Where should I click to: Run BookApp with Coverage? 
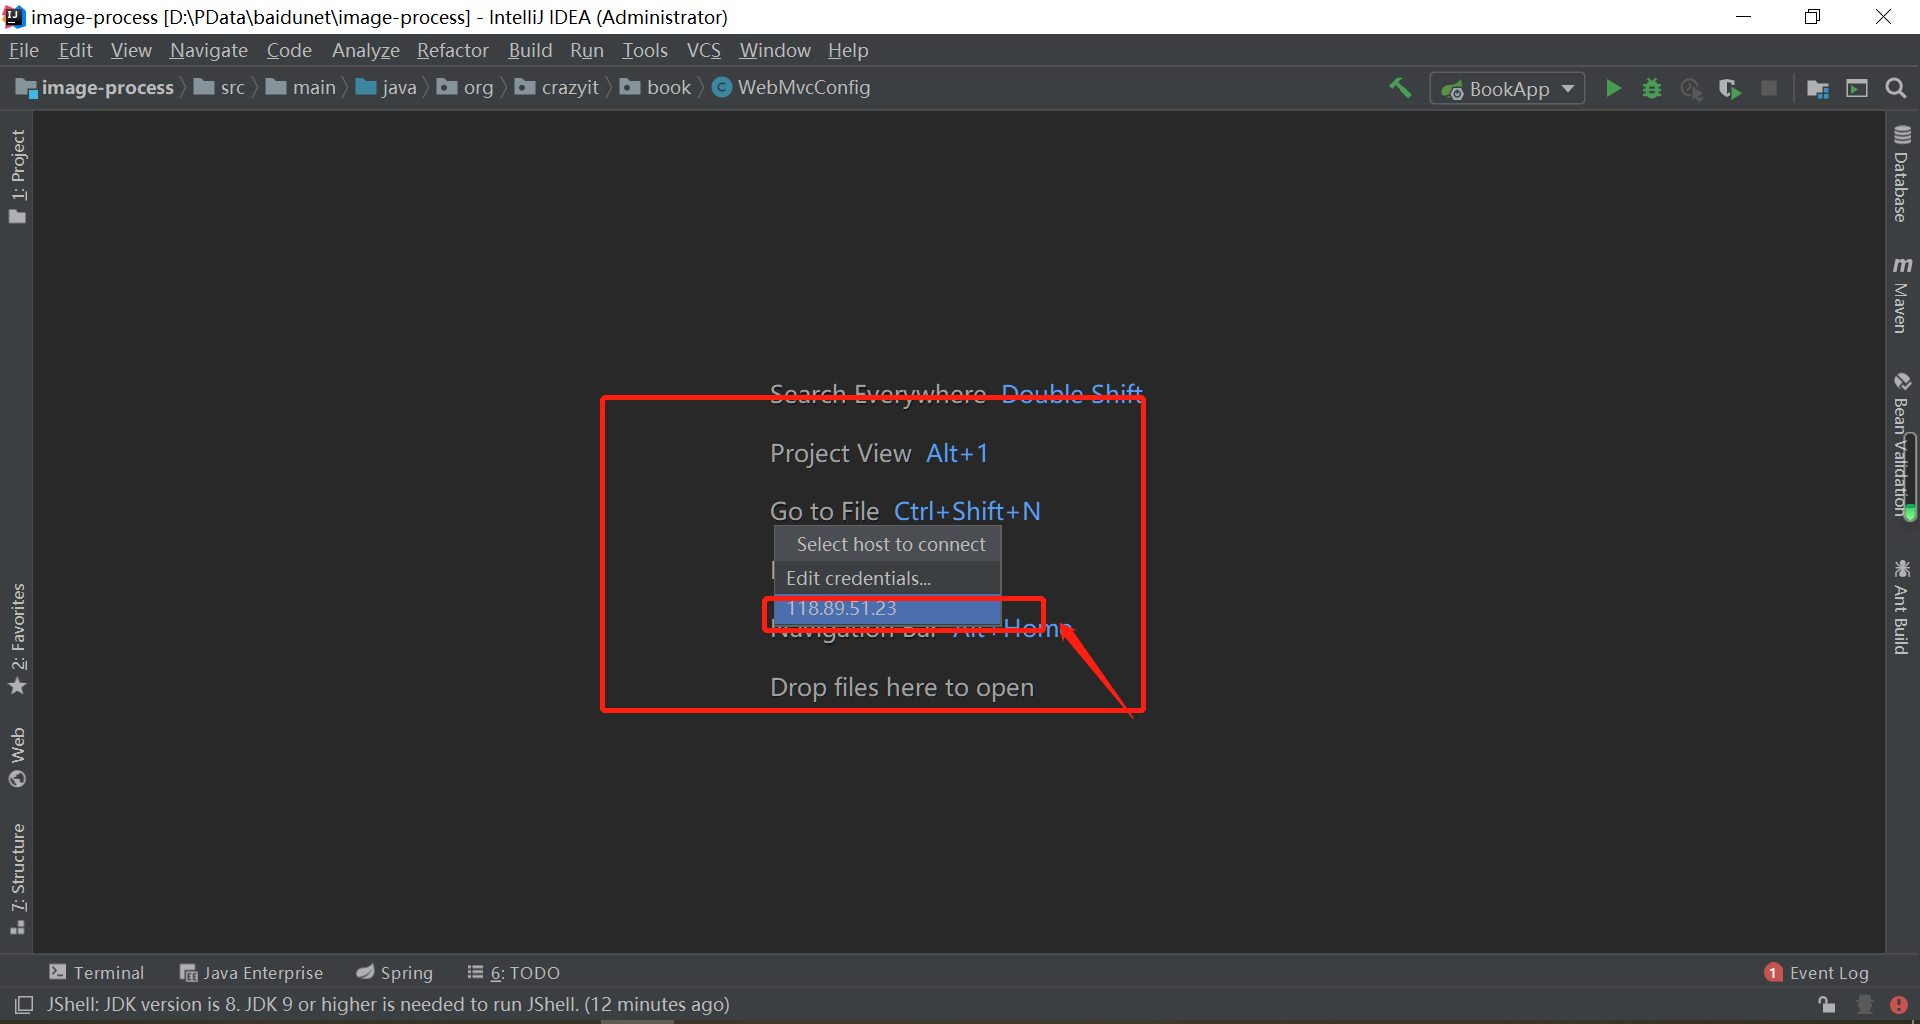pyautogui.click(x=1691, y=88)
